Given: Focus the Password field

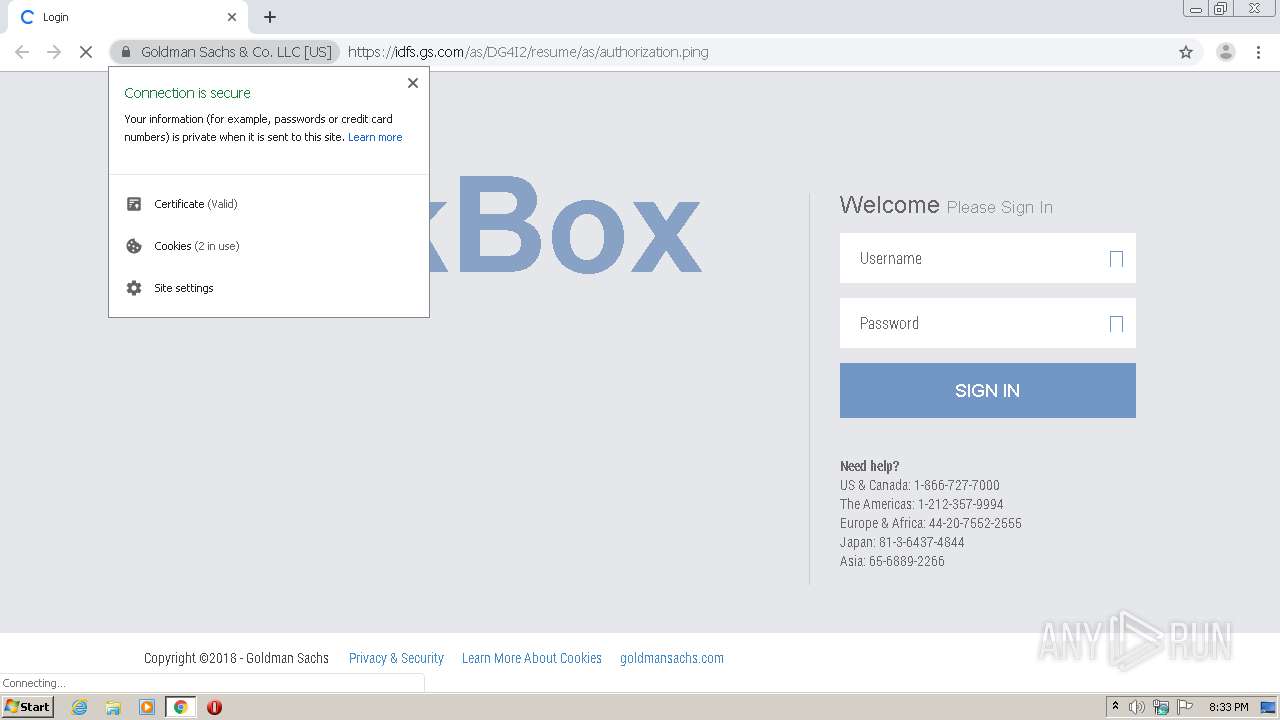Looking at the screenshot, I should pos(988,323).
